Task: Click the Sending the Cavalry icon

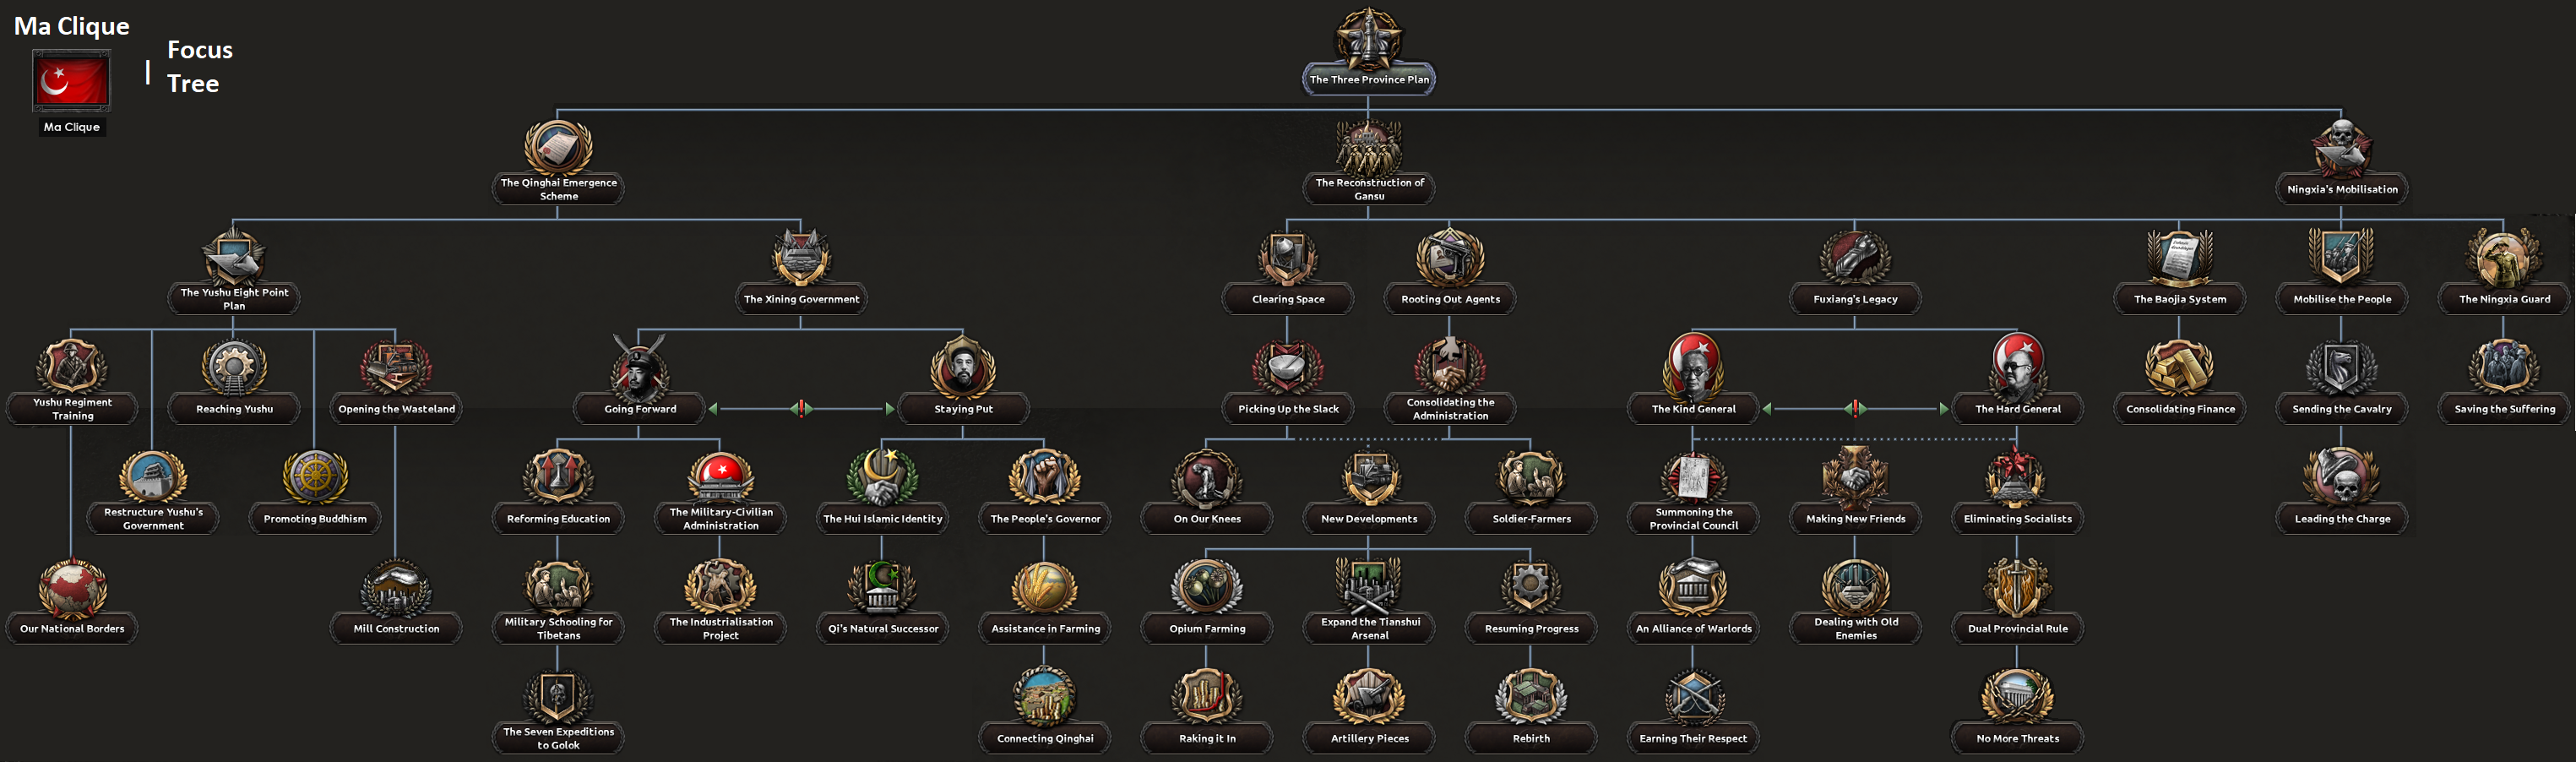Action: [2342, 368]
